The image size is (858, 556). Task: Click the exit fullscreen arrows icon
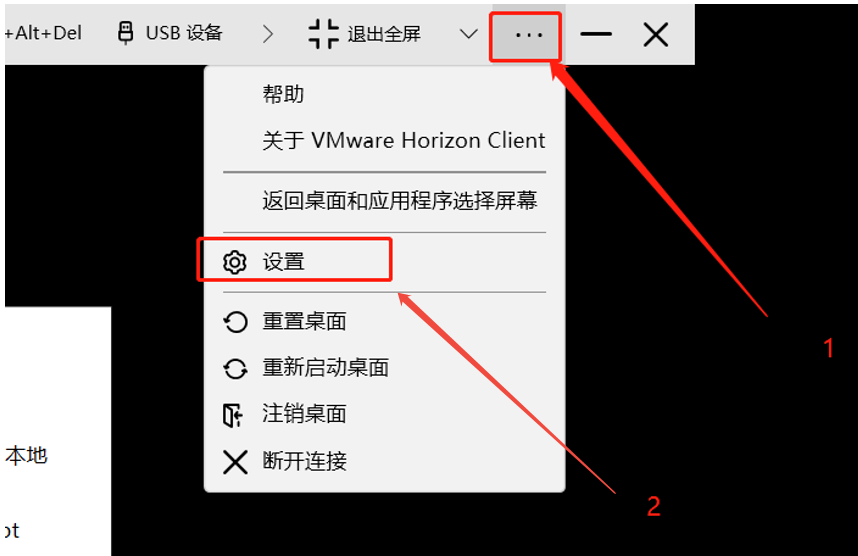pyautogui.click(x=323, y=34)
